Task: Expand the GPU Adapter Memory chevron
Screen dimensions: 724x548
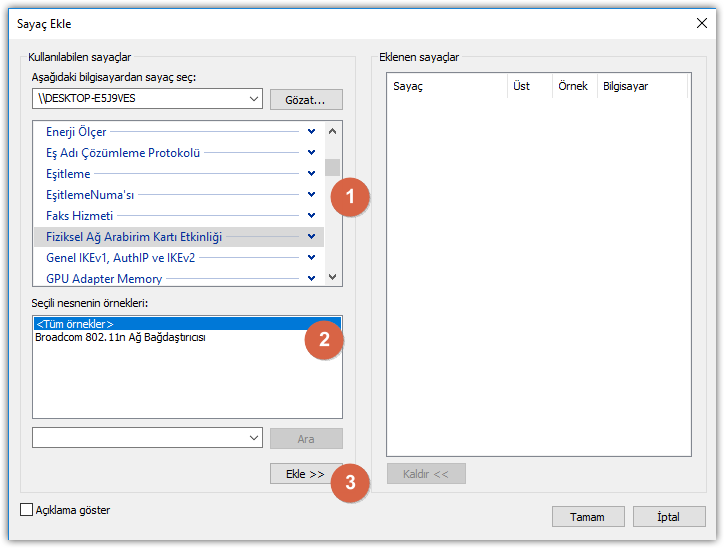Action: pyautogui.click(x=312, y=278)
